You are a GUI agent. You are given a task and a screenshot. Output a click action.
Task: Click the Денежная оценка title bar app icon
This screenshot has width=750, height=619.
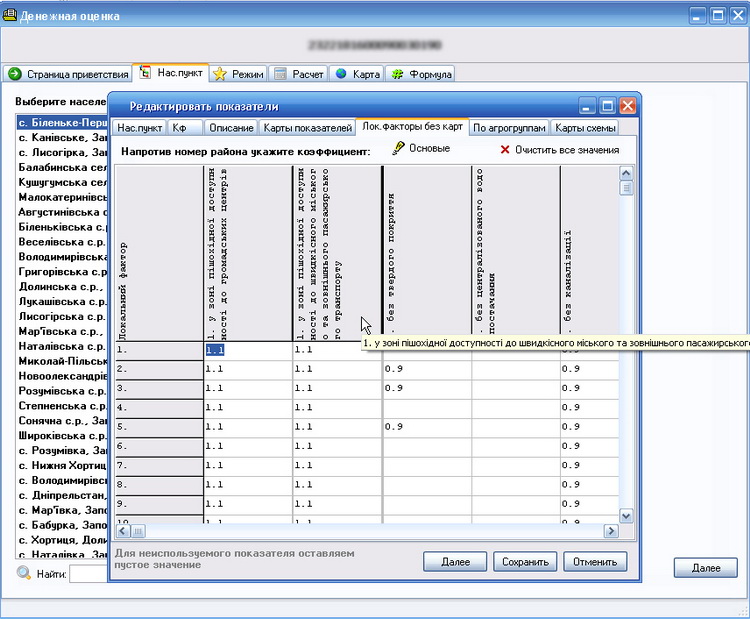pyautogui.click(x=9, y=15)
